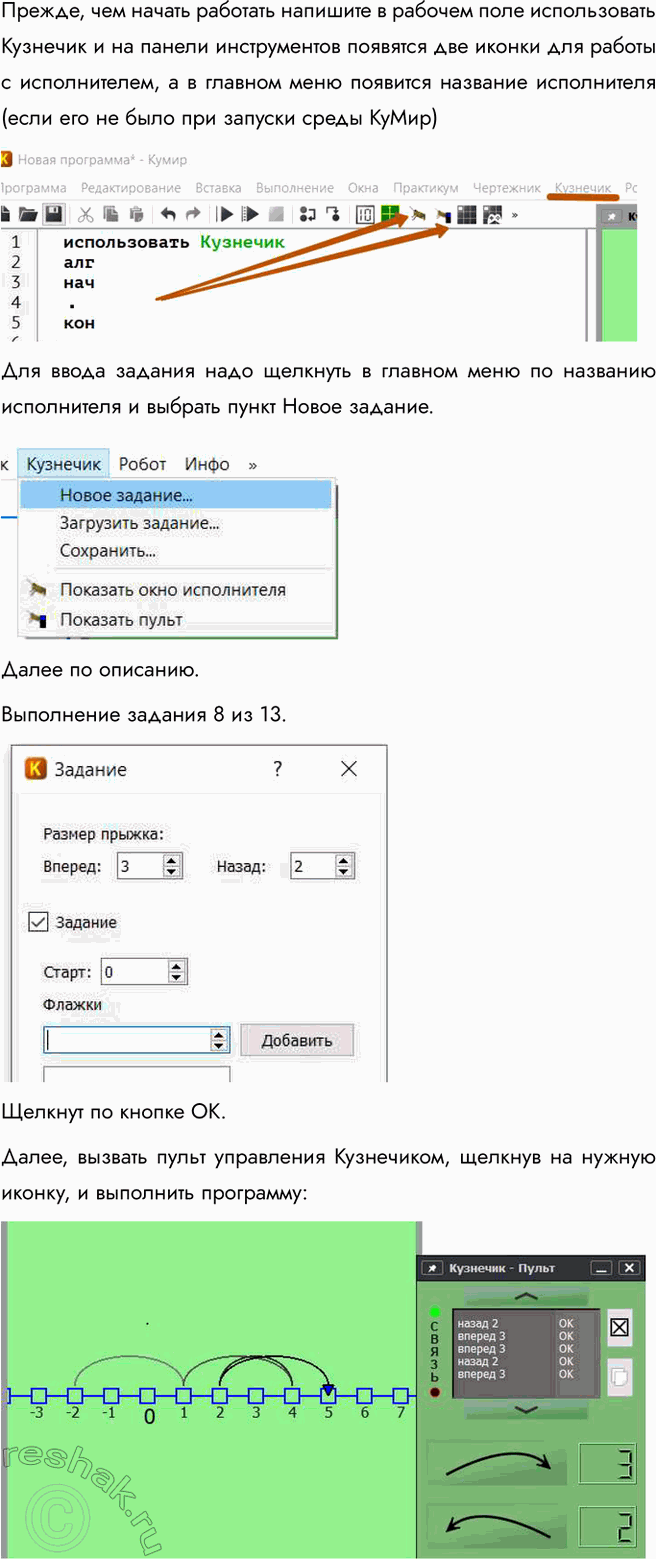Choose Показать пульт from the menu

click(121, 620)
